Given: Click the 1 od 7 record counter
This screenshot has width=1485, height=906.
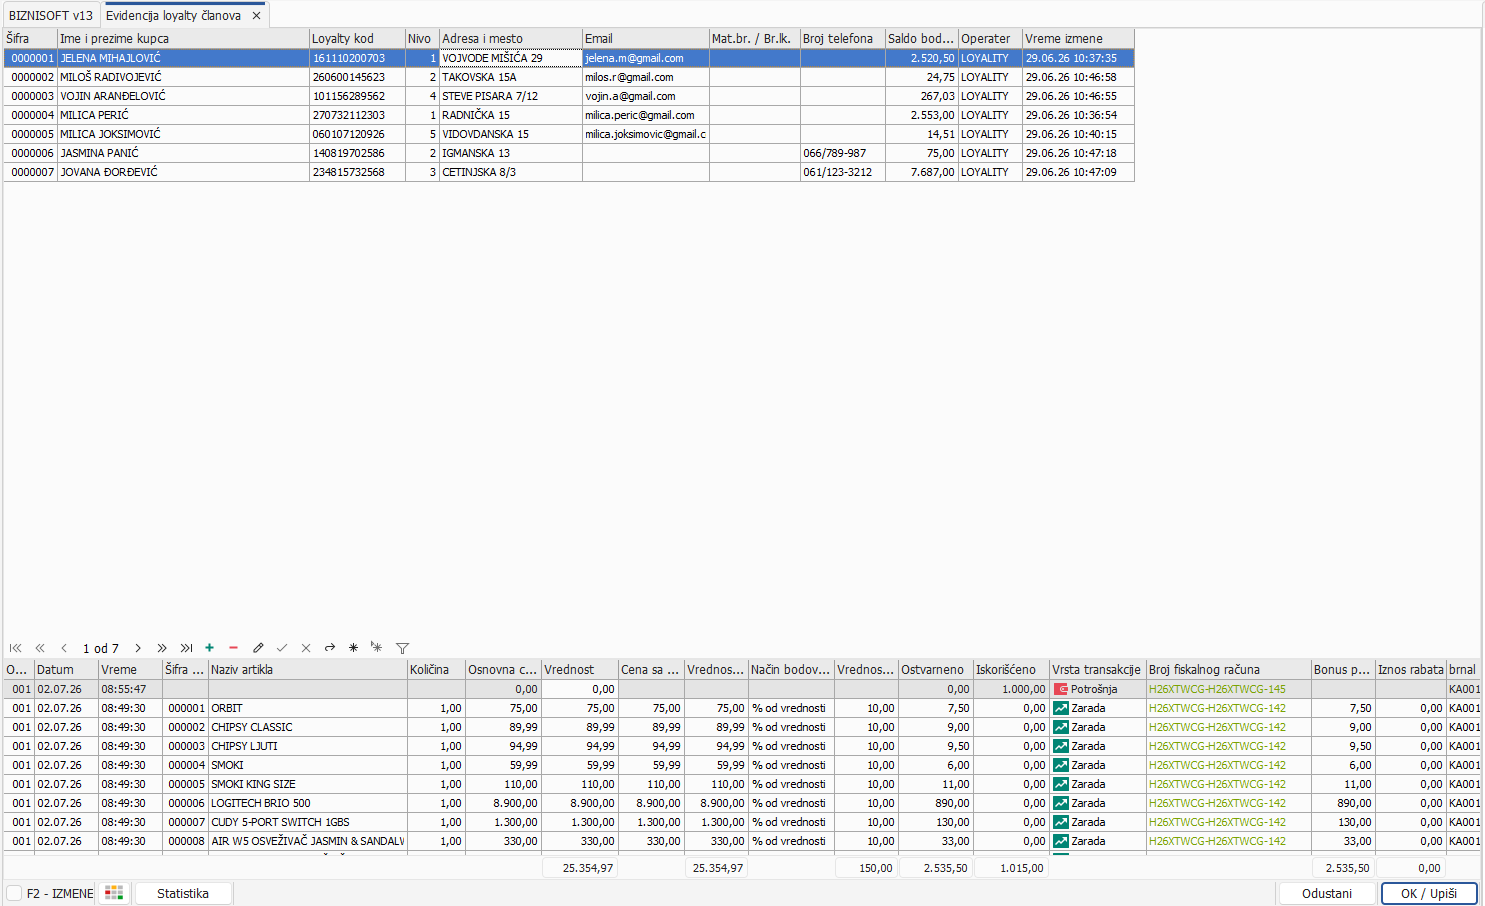Looking at the screenshot, I should [101, 648].
